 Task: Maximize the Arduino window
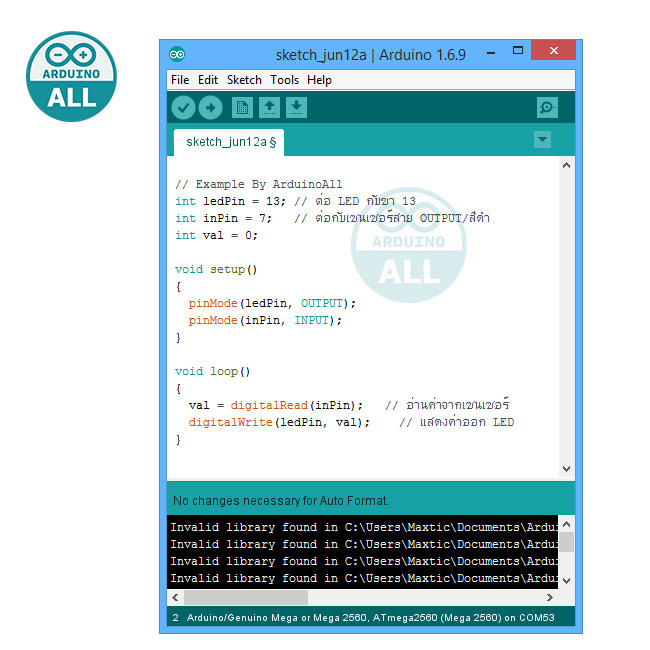[518, 51]
